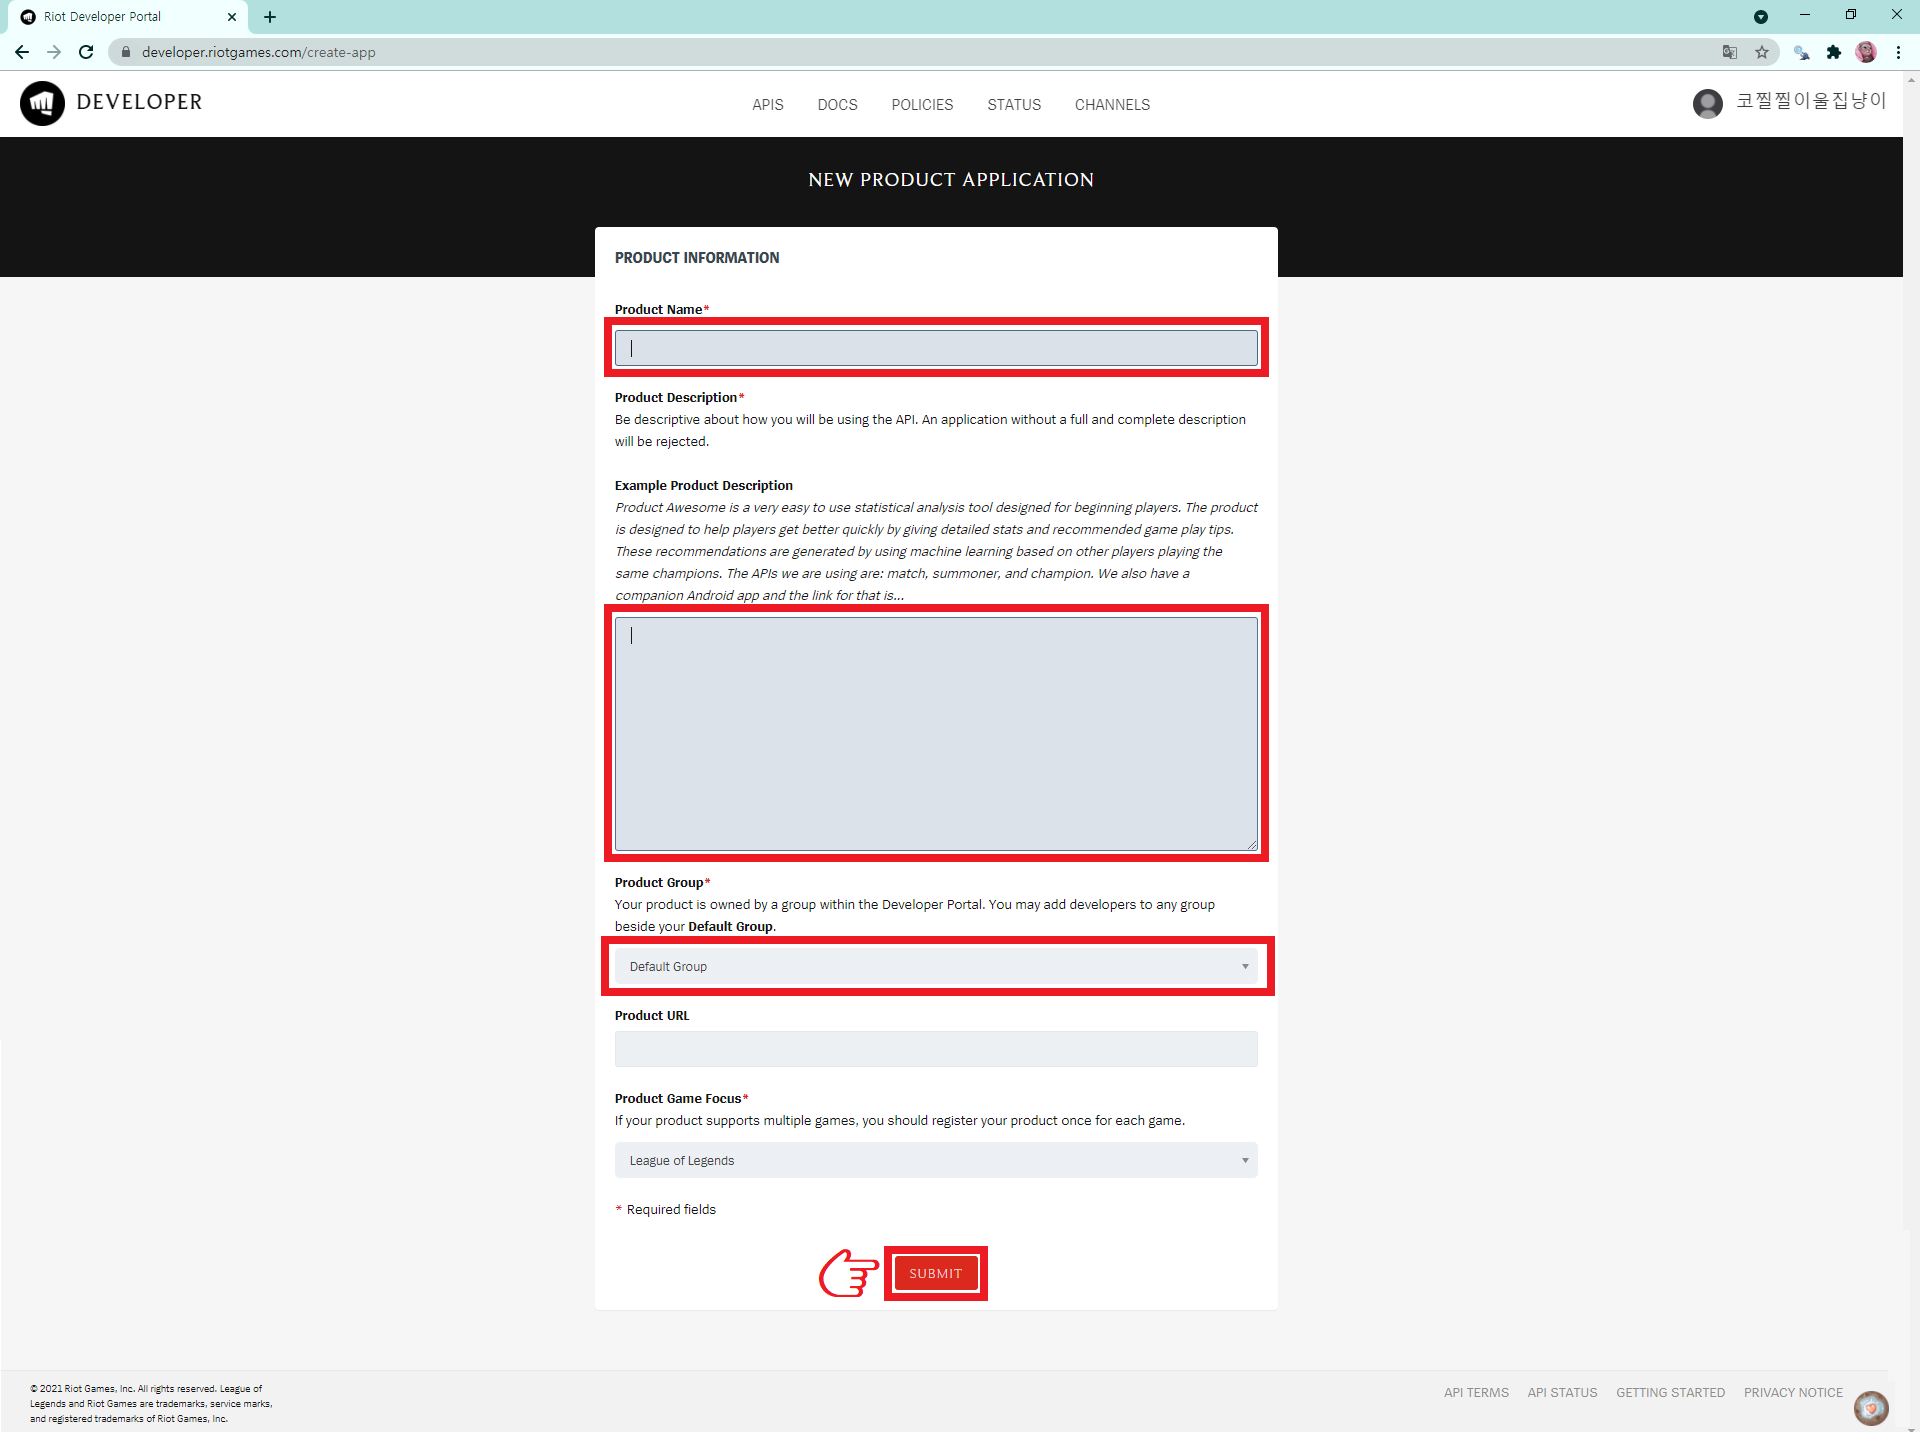The height and width of the screenshot is (1444, 1920).
Task: Open the APIS menu item
Action: click(x=767, y=105)
